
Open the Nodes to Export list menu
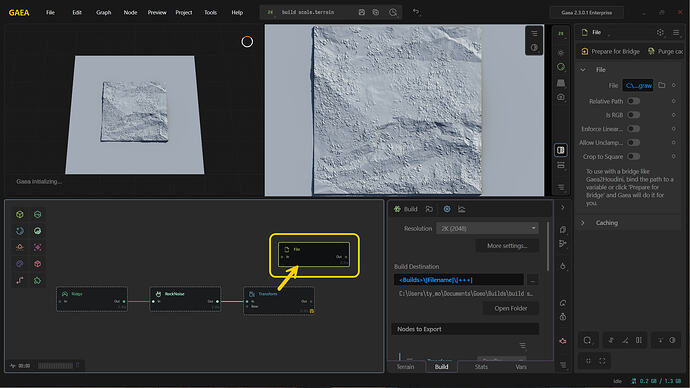[522, 345]
